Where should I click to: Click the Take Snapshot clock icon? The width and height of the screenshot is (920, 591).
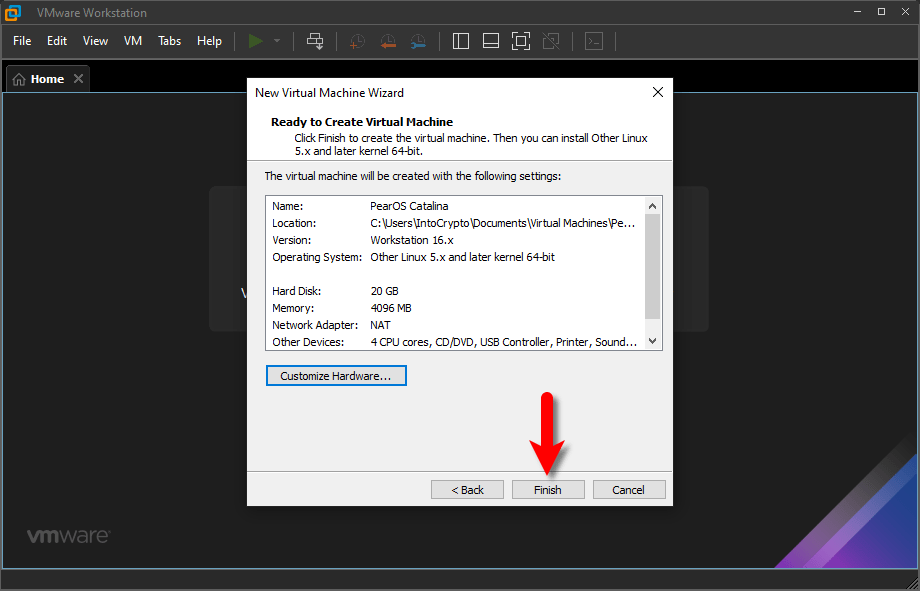coord(357,41)
